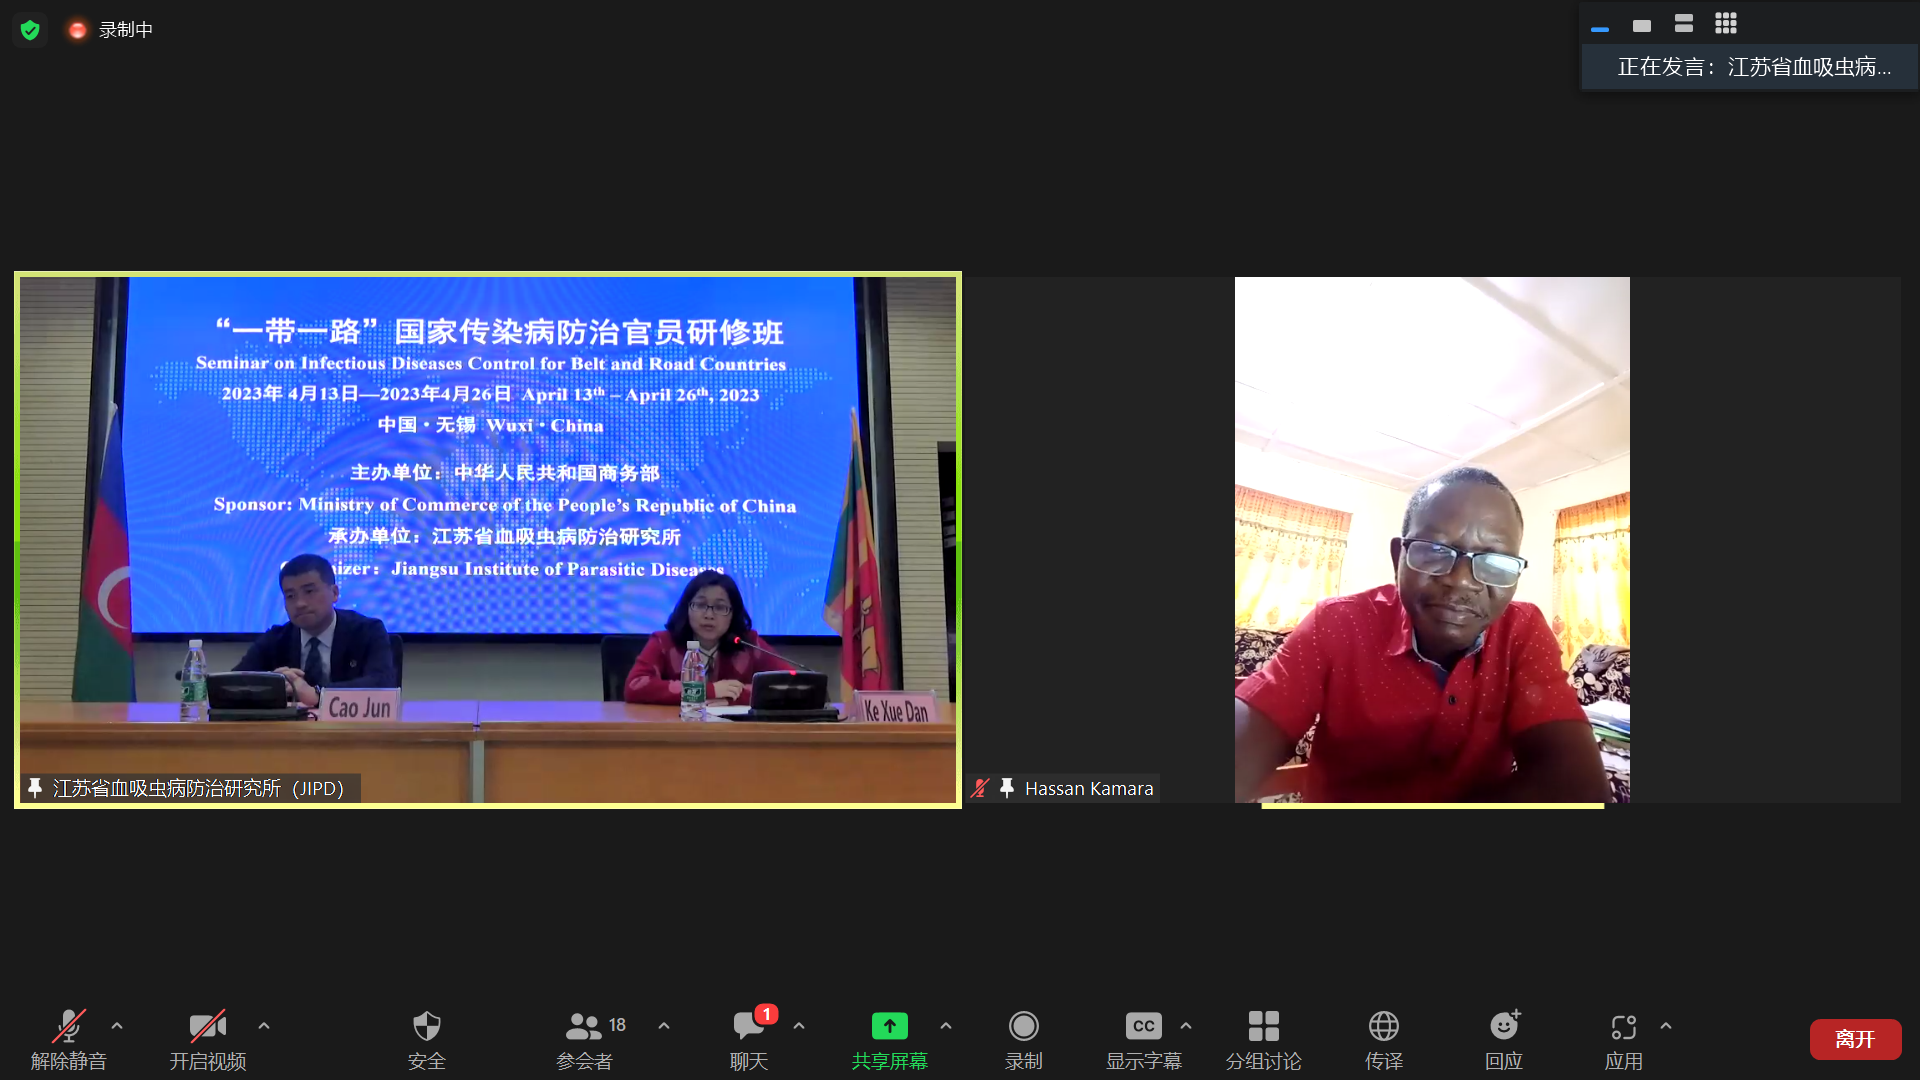Click green encryption shield icon
Viewport: 1920px width, 1080px height.
[x=30, y=30]
